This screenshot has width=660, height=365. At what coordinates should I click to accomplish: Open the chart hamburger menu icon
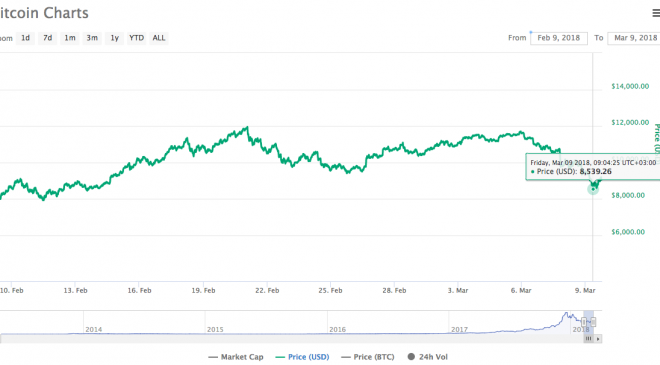tap(656, 13)
